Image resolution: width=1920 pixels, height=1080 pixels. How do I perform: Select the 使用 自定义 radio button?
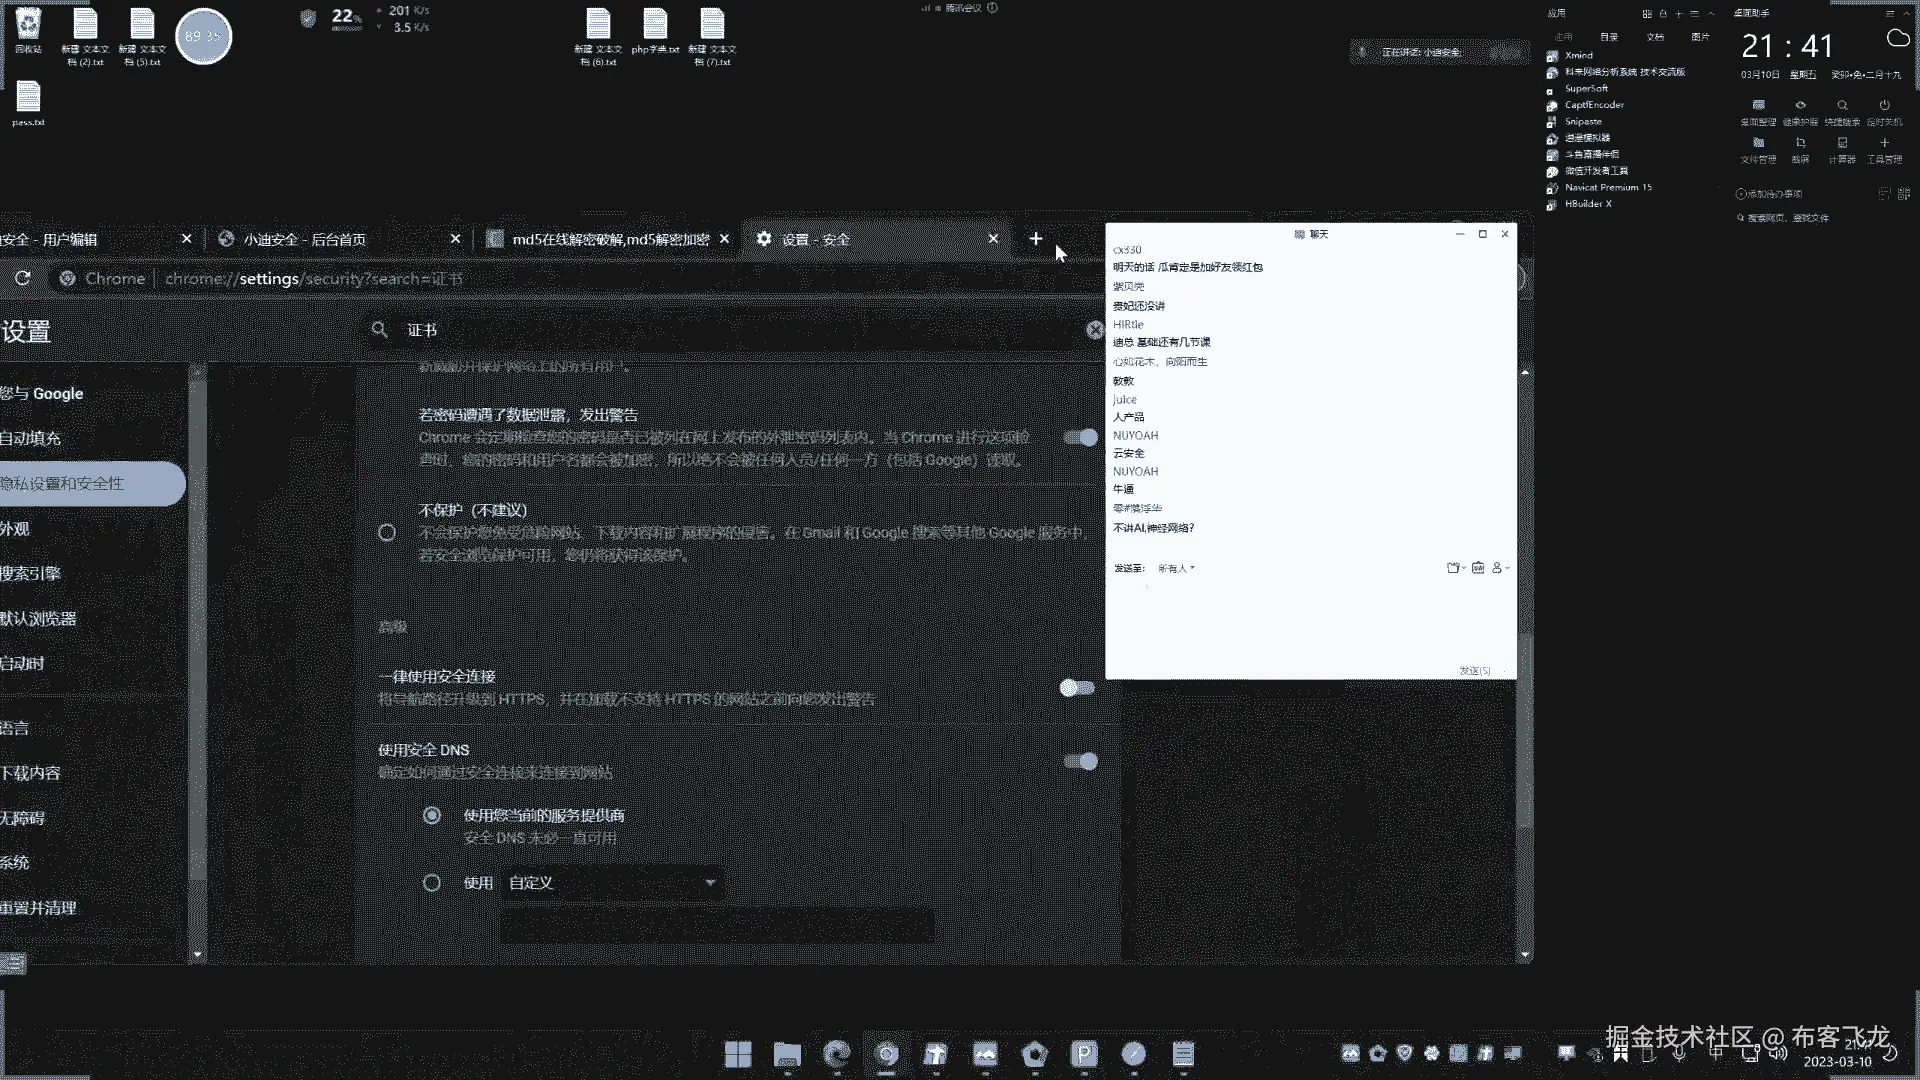click(431, 883)
